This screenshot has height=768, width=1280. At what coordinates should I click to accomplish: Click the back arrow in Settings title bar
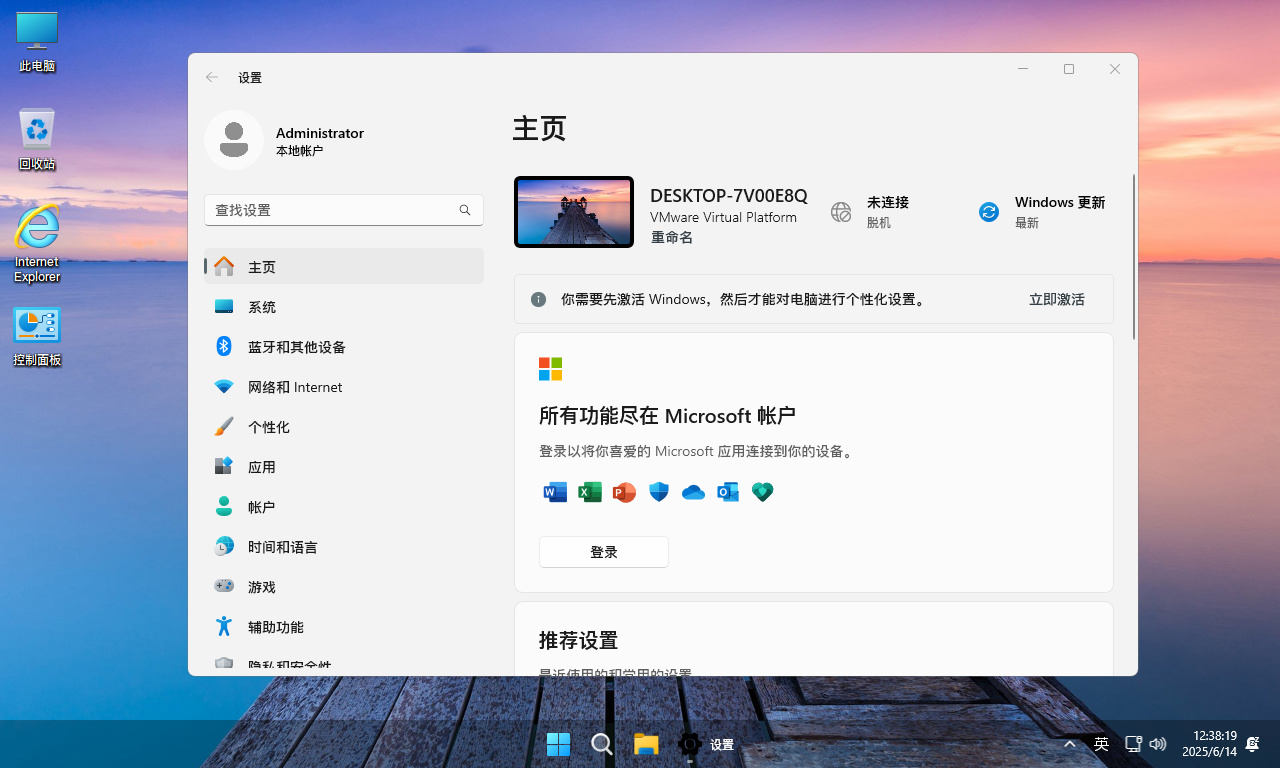pyautogui.click(x=212, y=77)
